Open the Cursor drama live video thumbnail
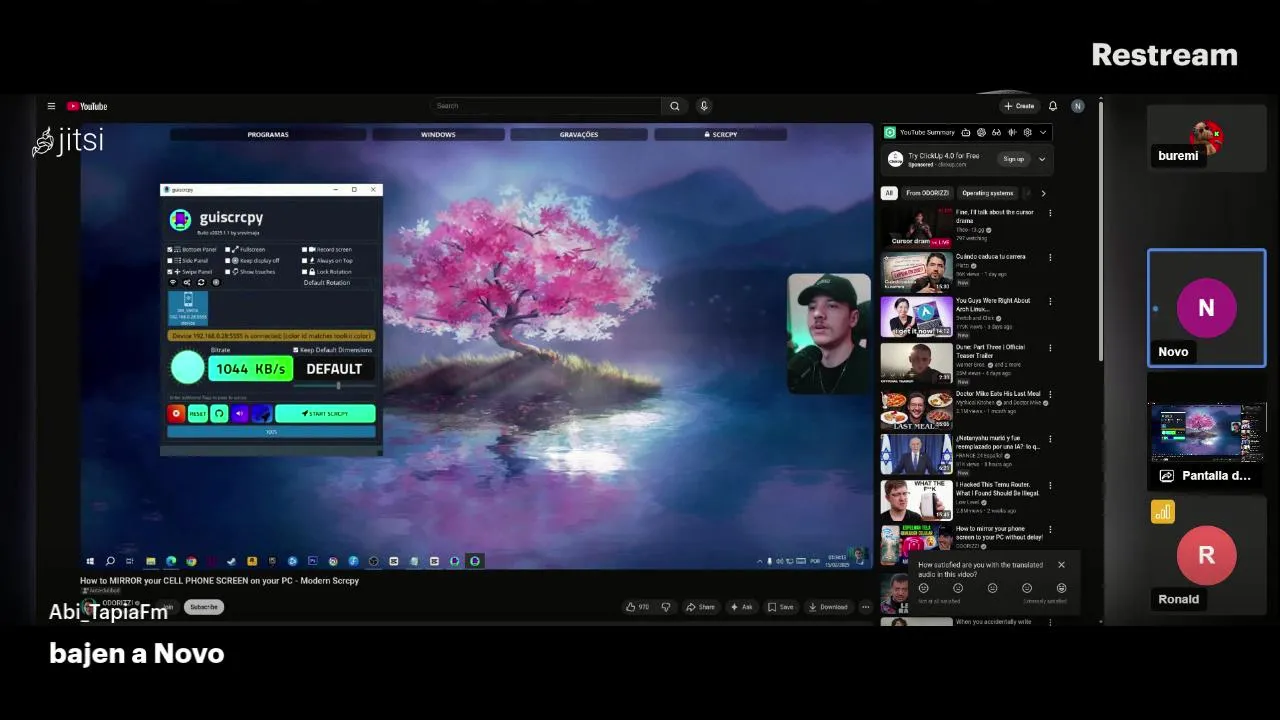 point(916,227)
